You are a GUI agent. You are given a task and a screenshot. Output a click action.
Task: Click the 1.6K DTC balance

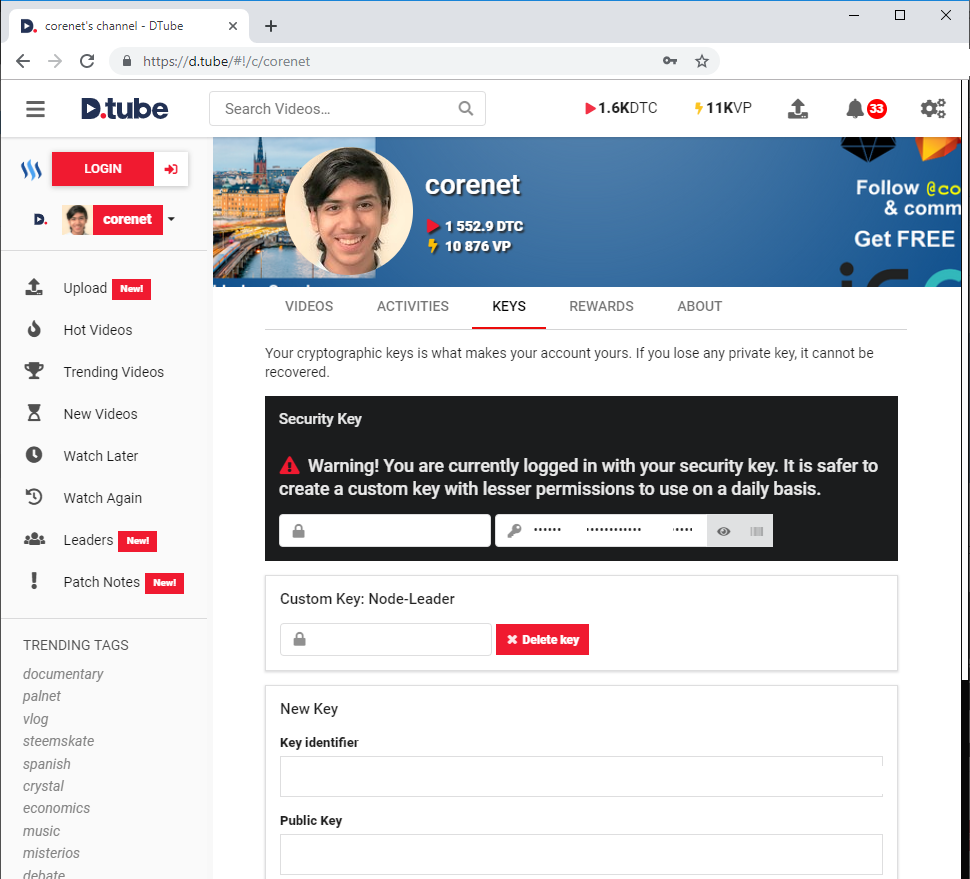click(x=620, y=108)
